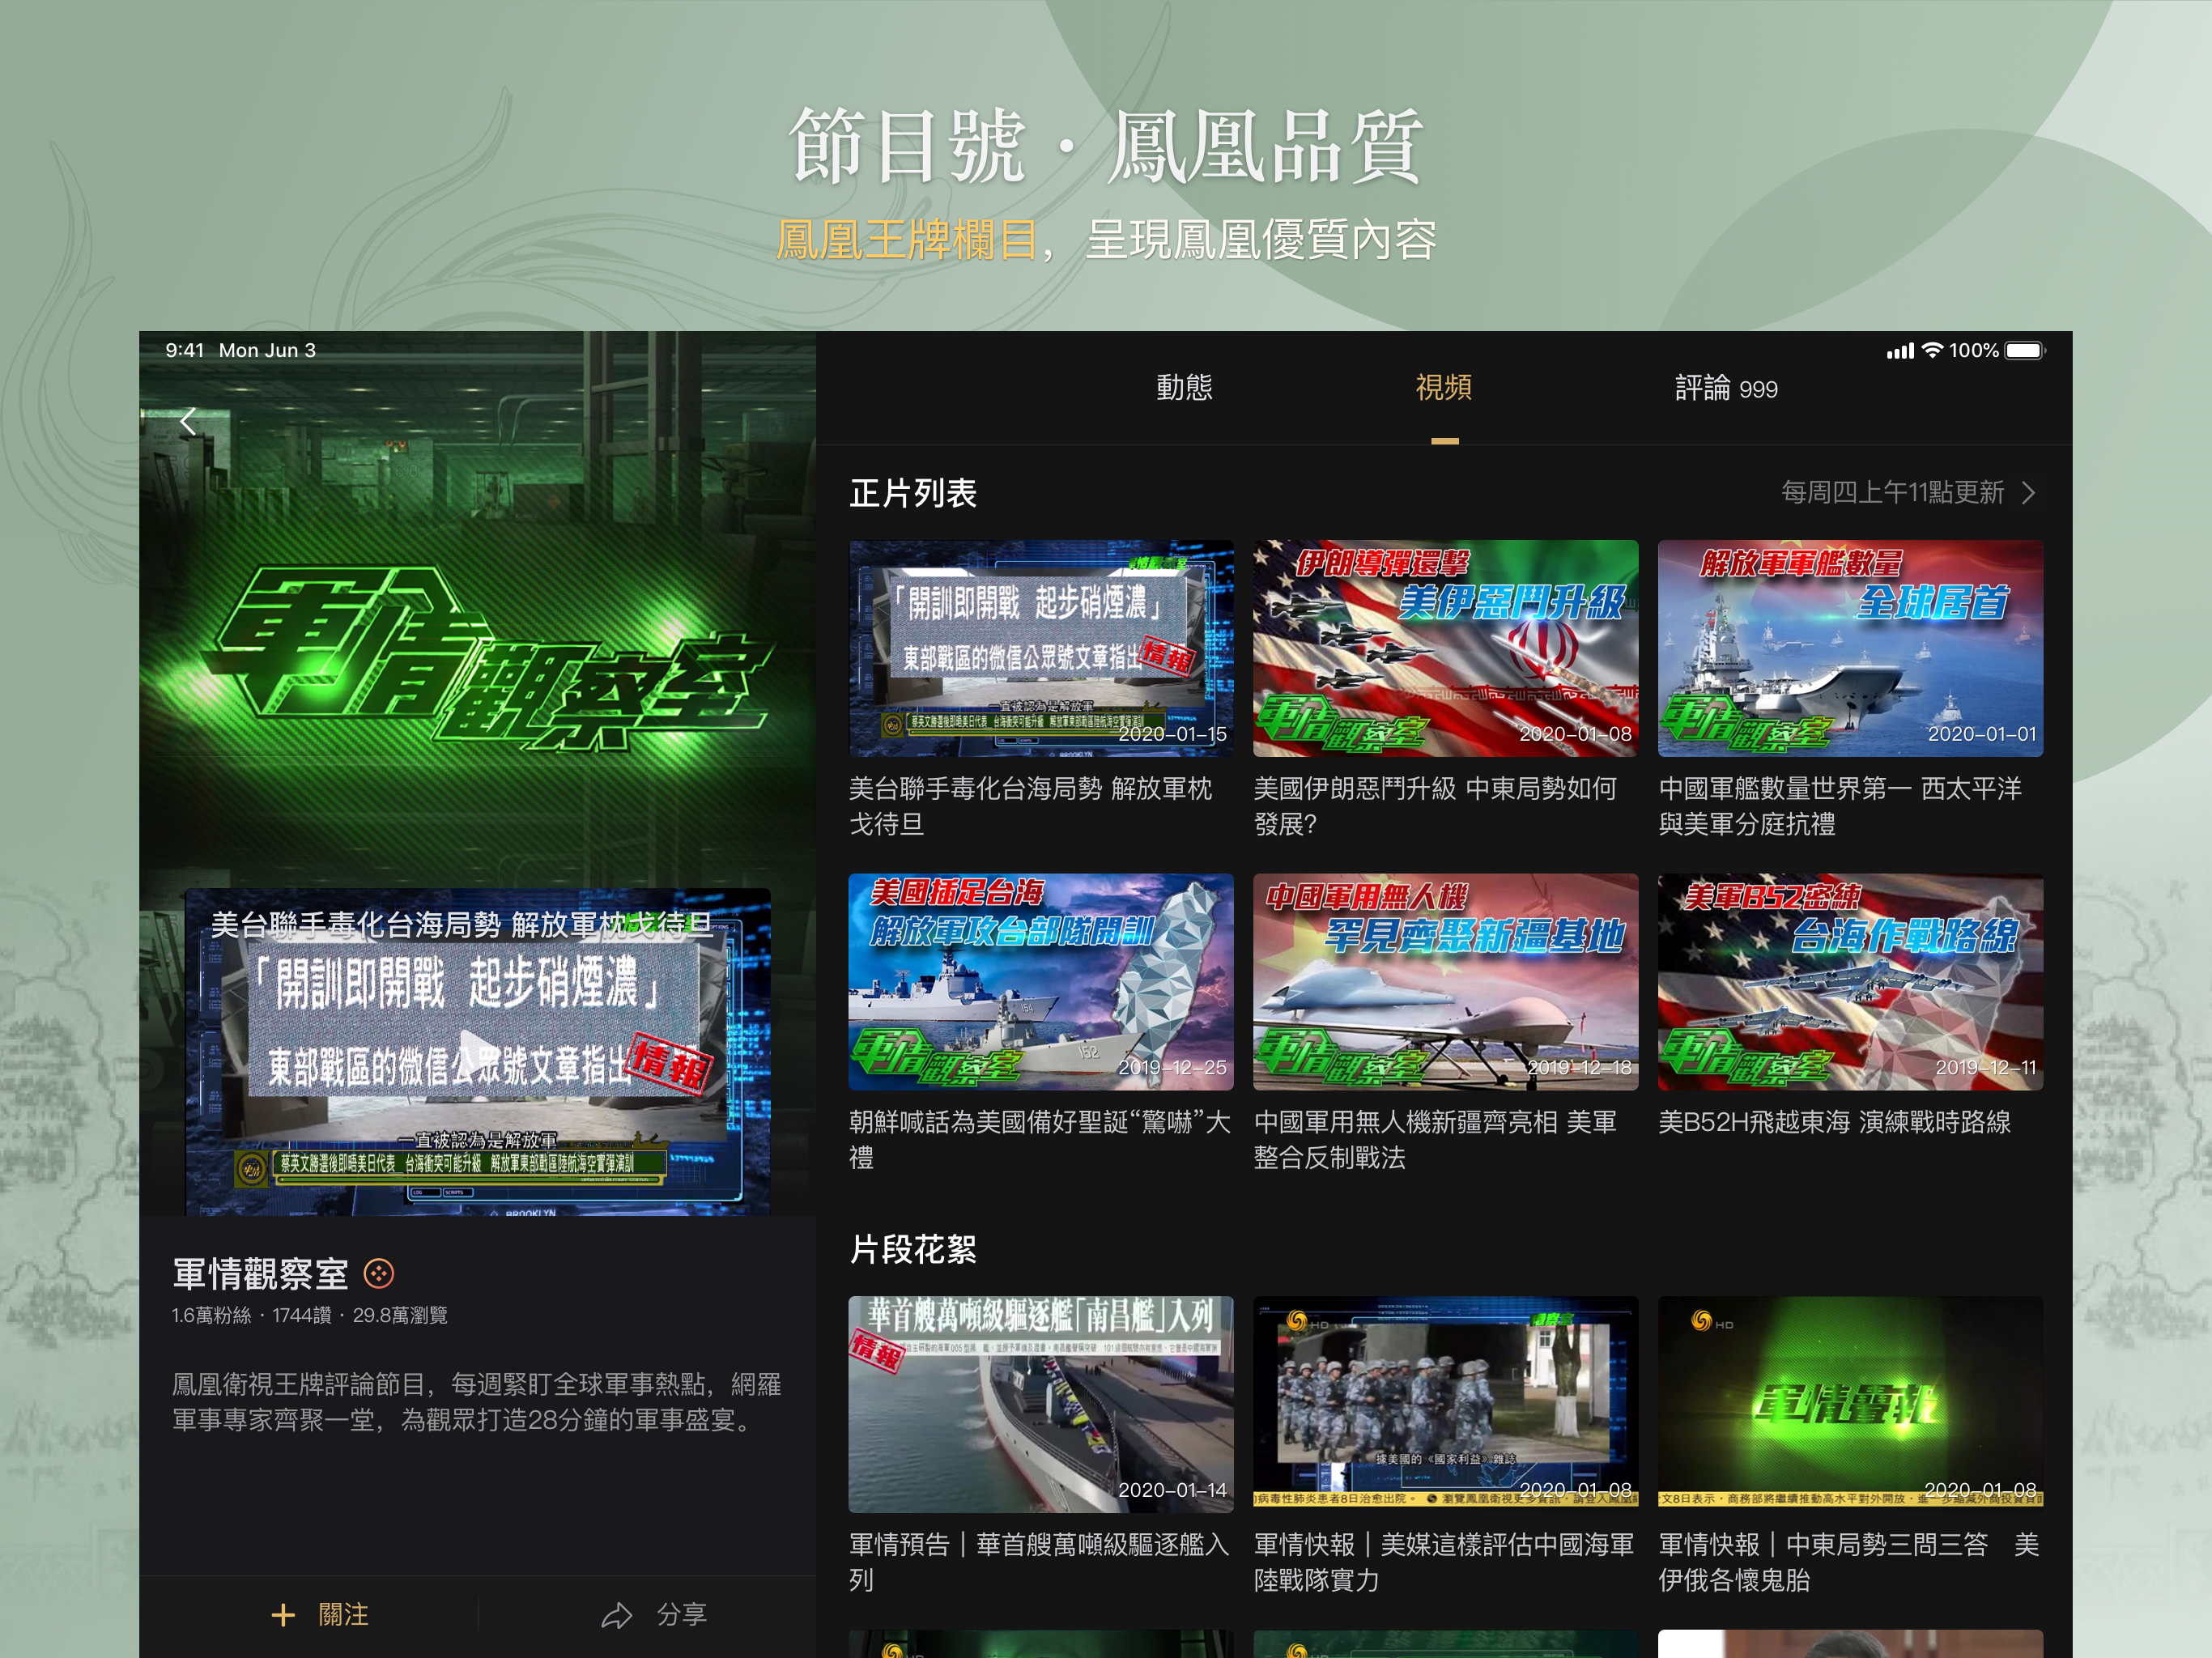2212x1658 pixels.
Task: Open 中國軍用無人機 2019-12-18 thumbnail
Action: pos(1445,982)
